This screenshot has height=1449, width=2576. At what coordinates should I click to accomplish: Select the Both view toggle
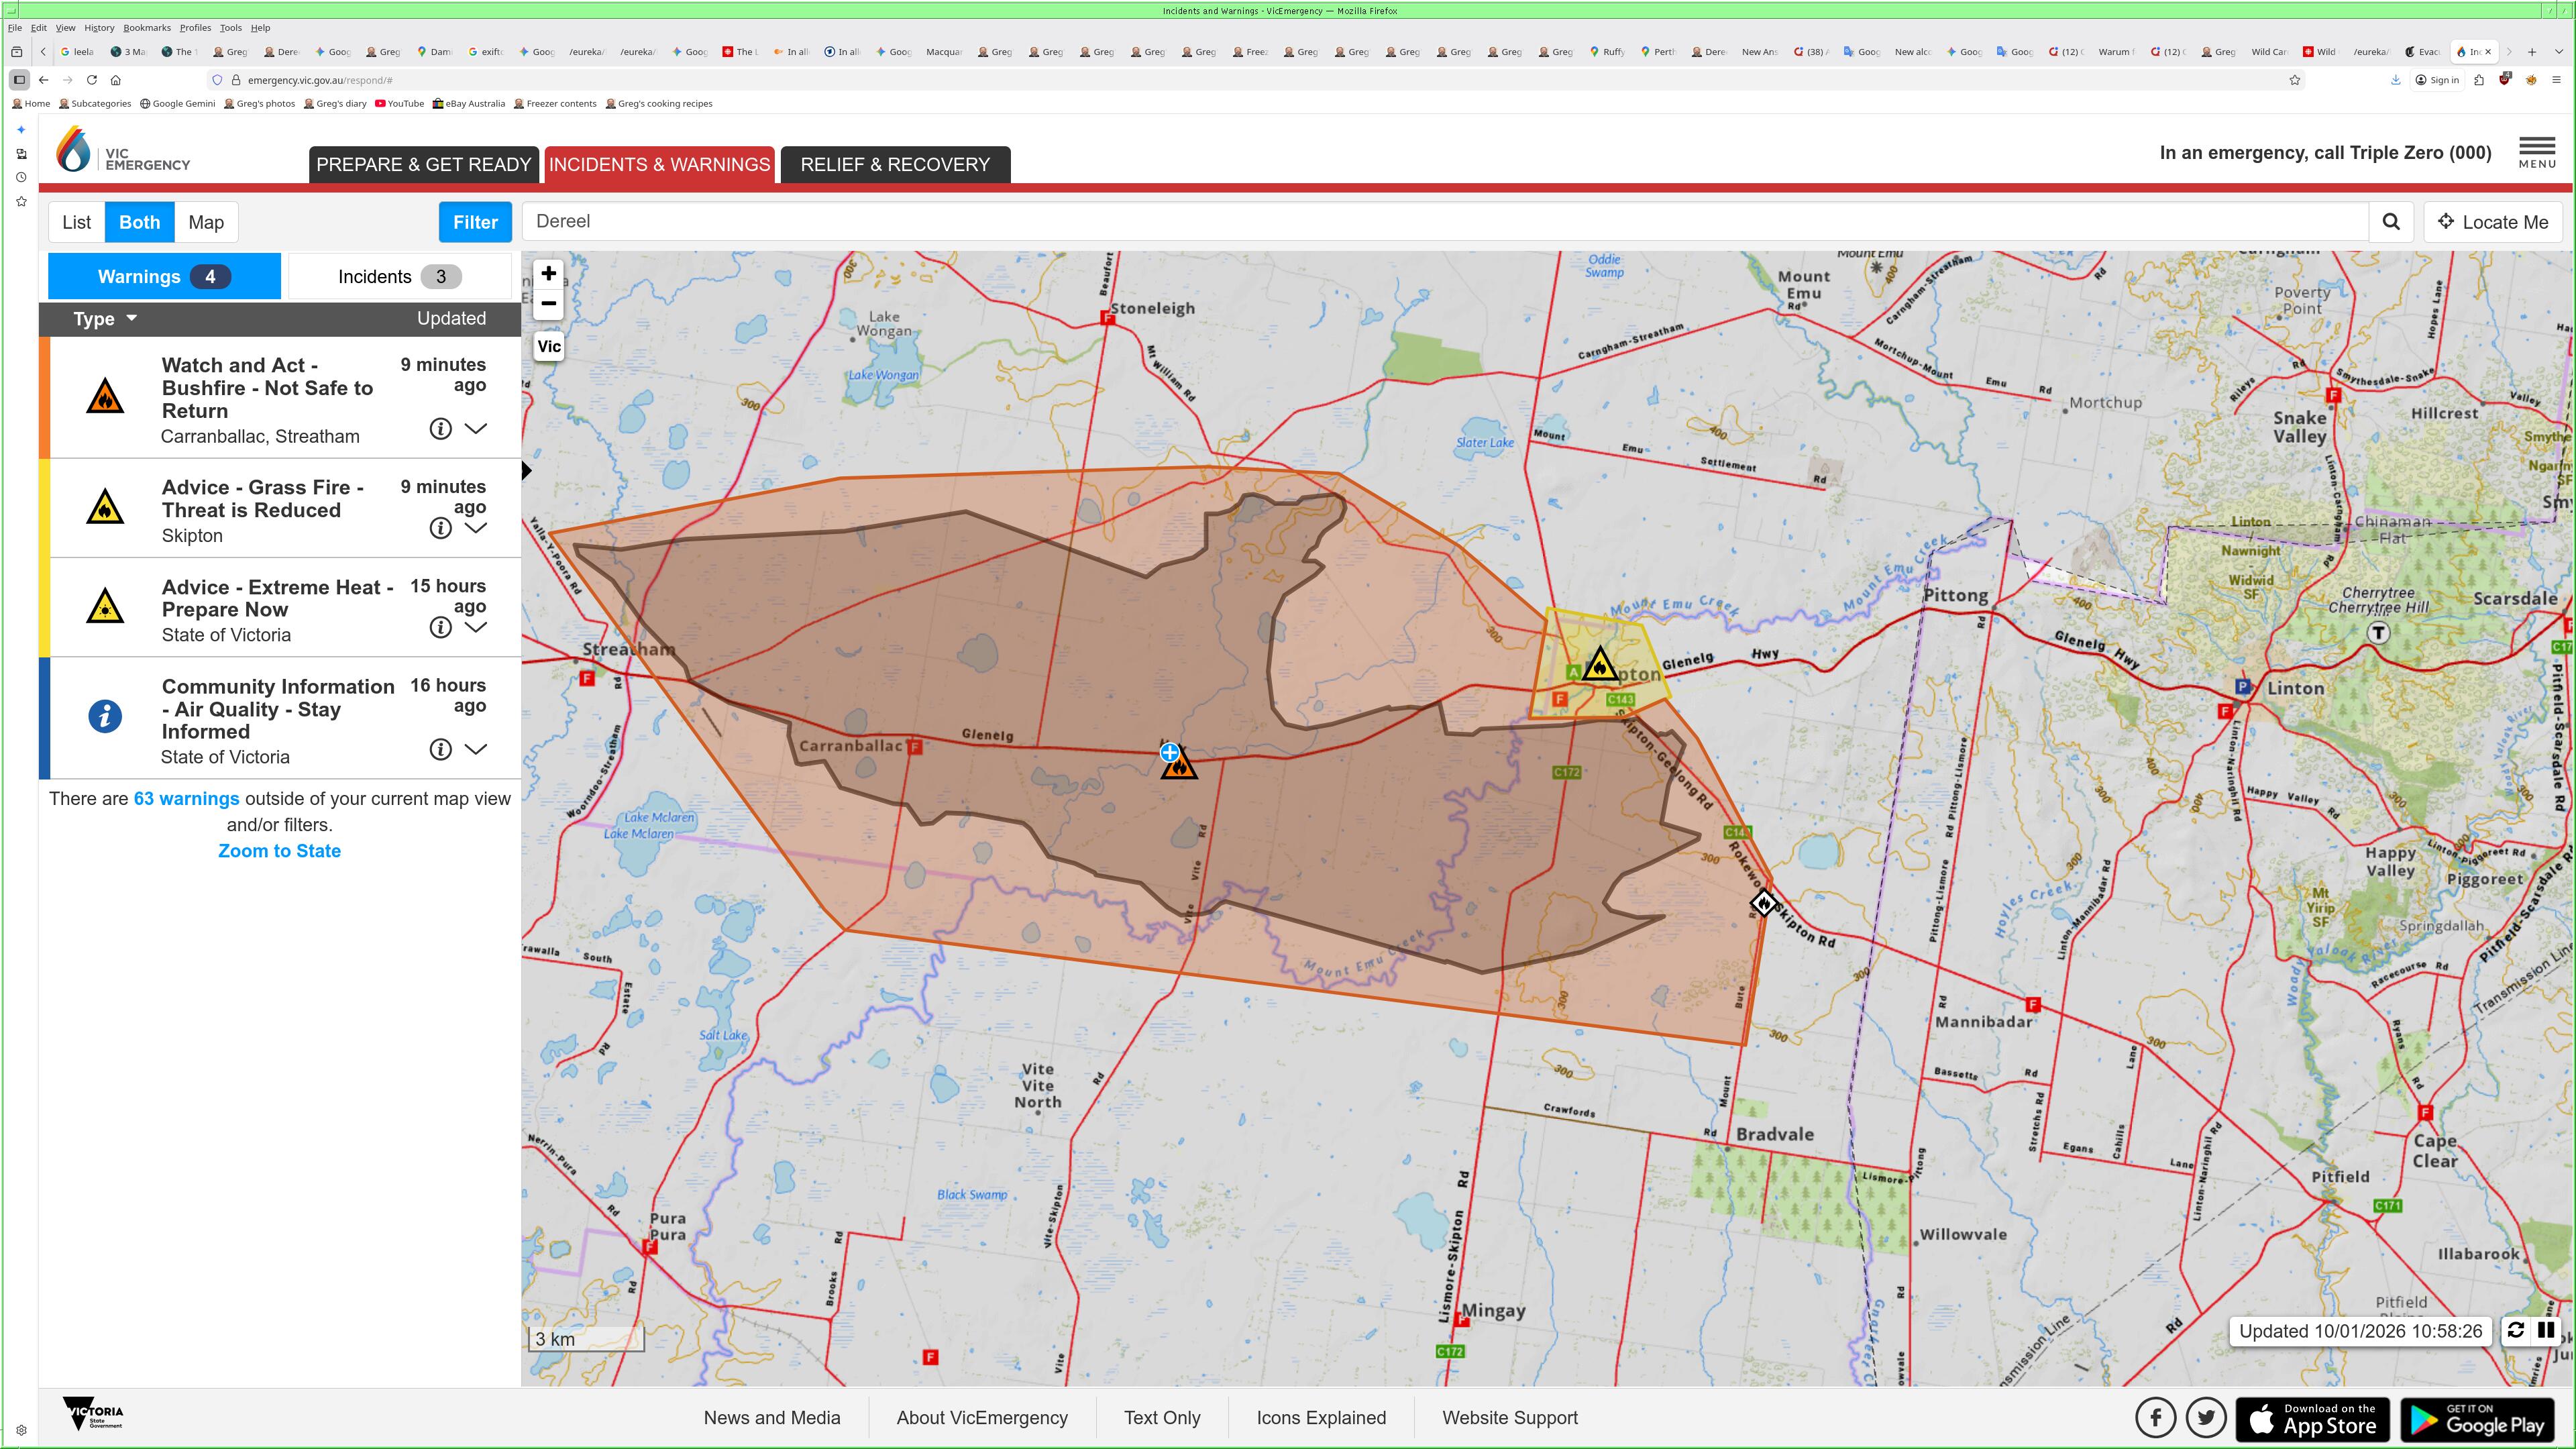pyautogui.click(x=139, y=222)
